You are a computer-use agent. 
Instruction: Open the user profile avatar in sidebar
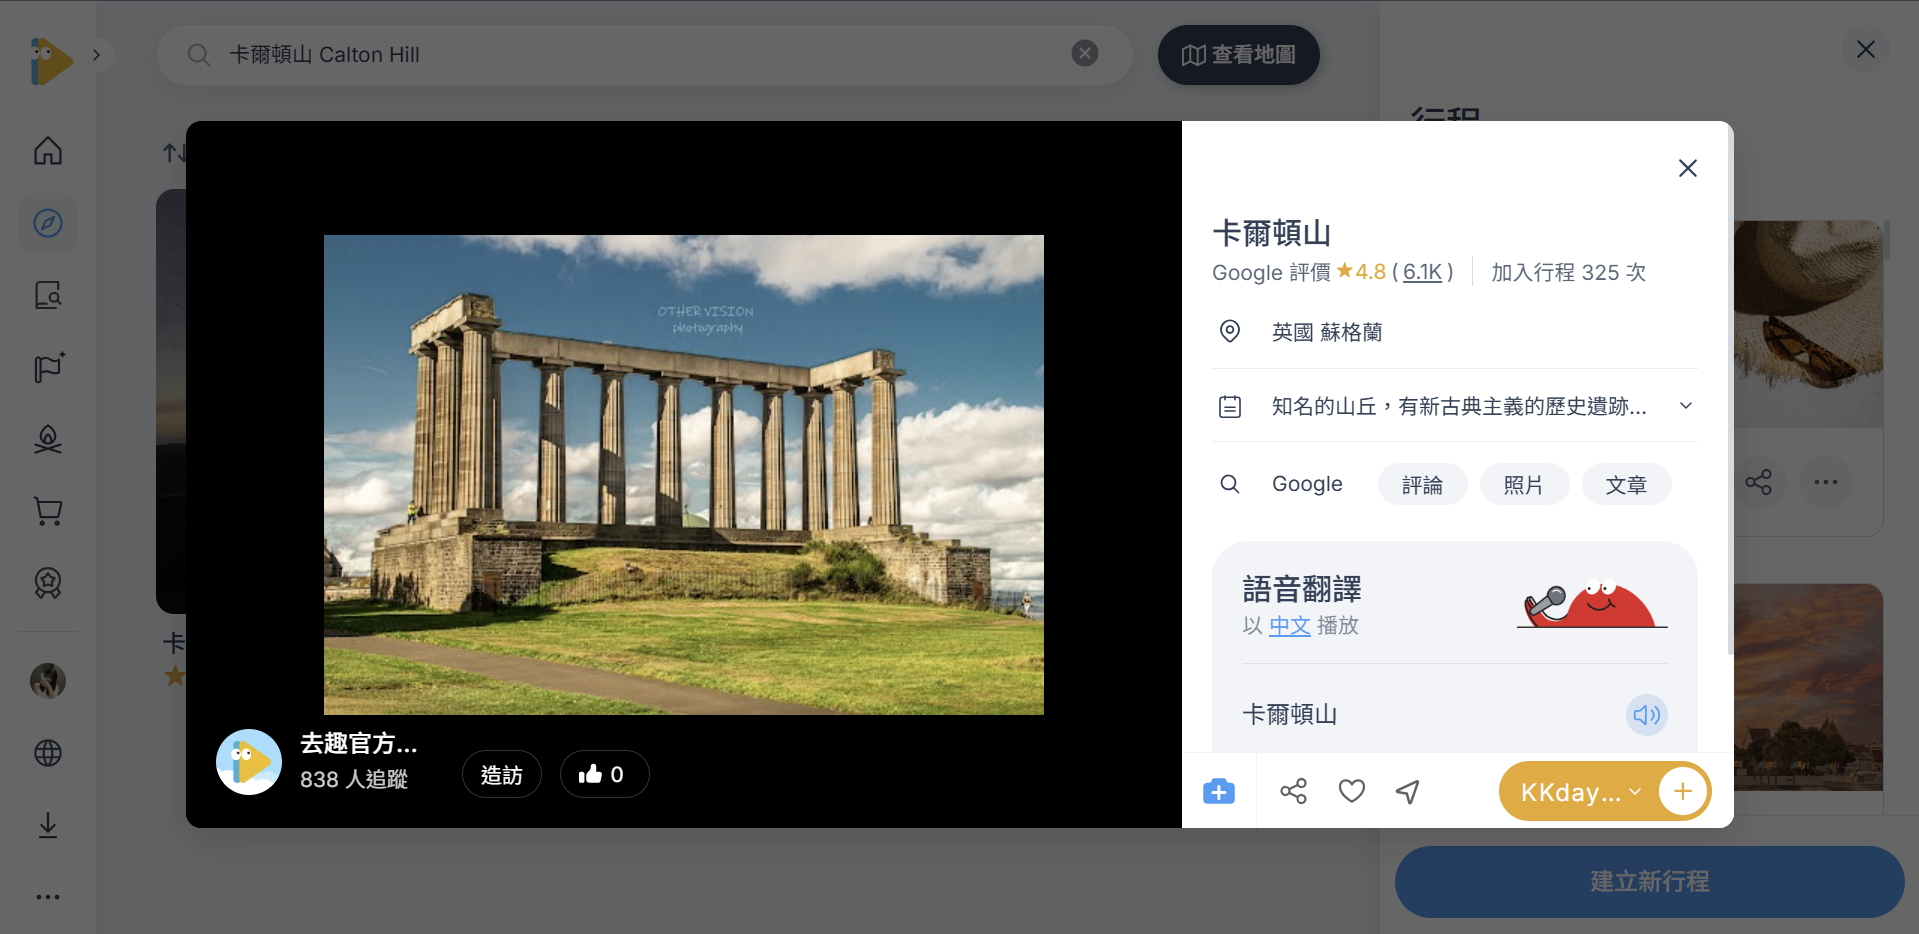pyautogui.click(x=48, y=681)
